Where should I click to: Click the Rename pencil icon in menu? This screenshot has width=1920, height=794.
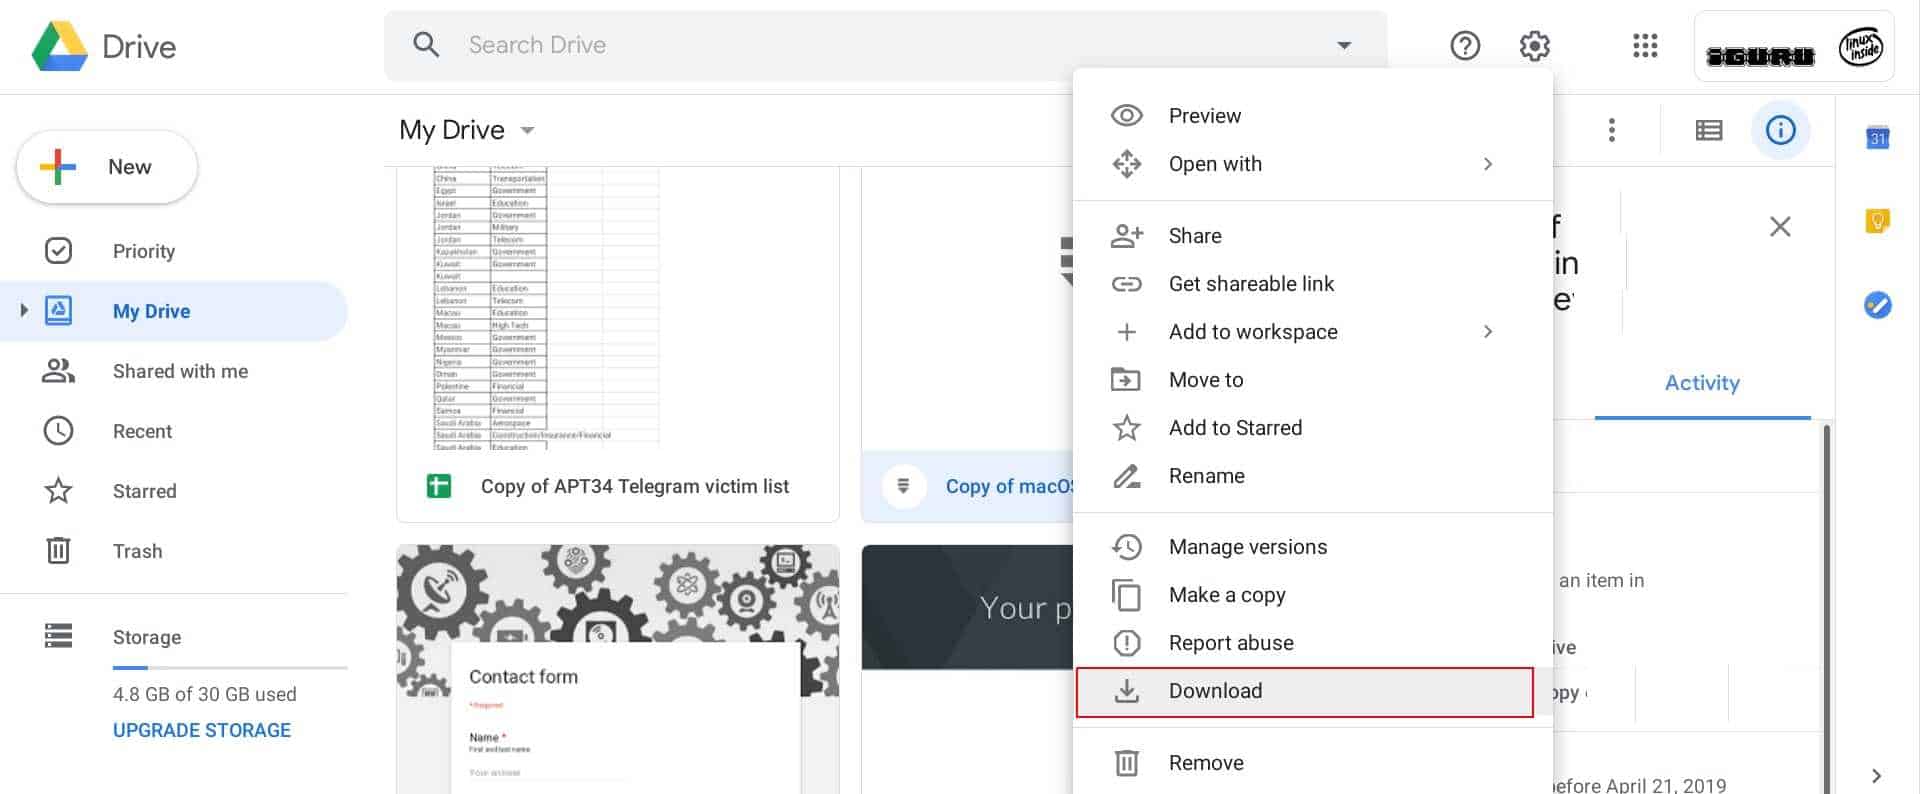tap(1127, 476)
